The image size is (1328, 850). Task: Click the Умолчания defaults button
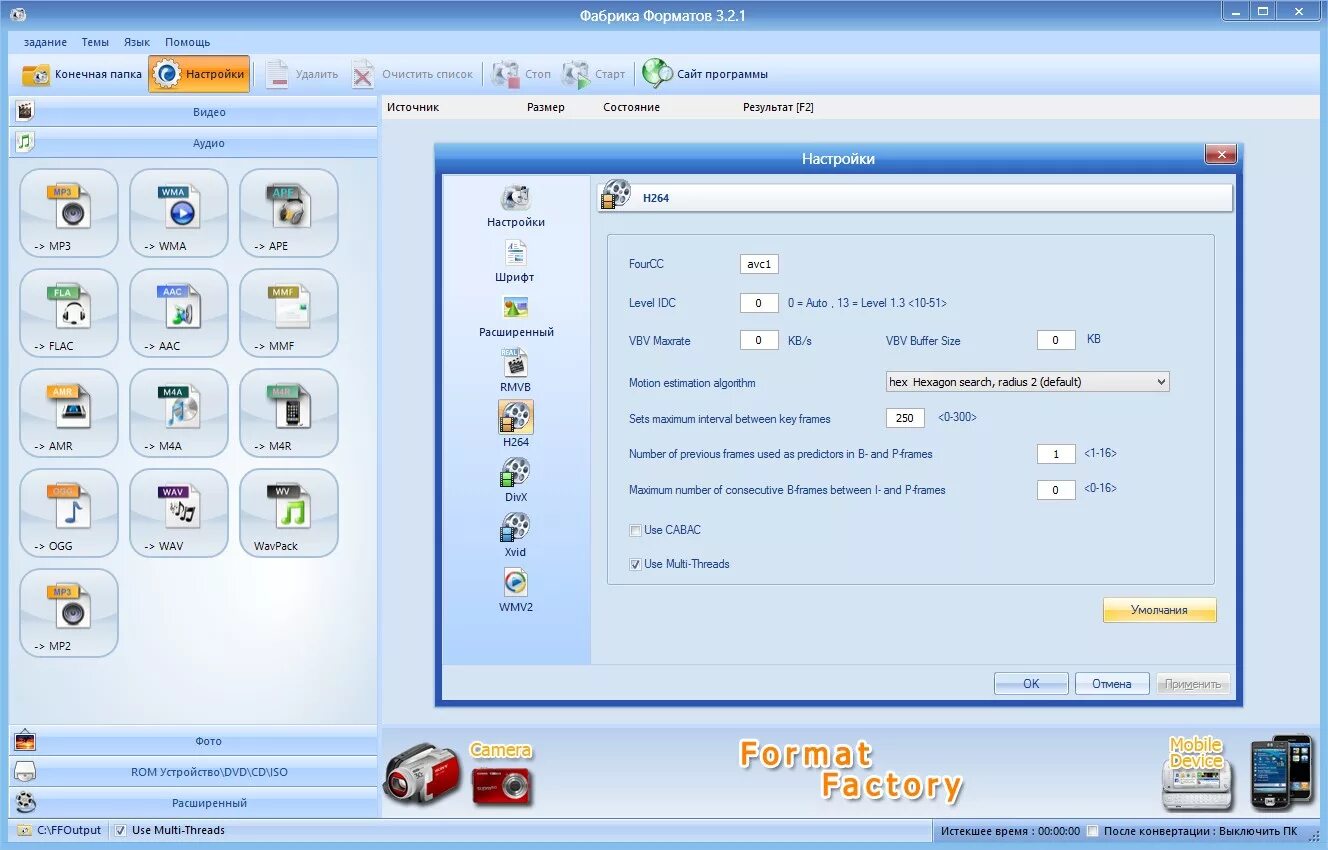[1159, 610]
